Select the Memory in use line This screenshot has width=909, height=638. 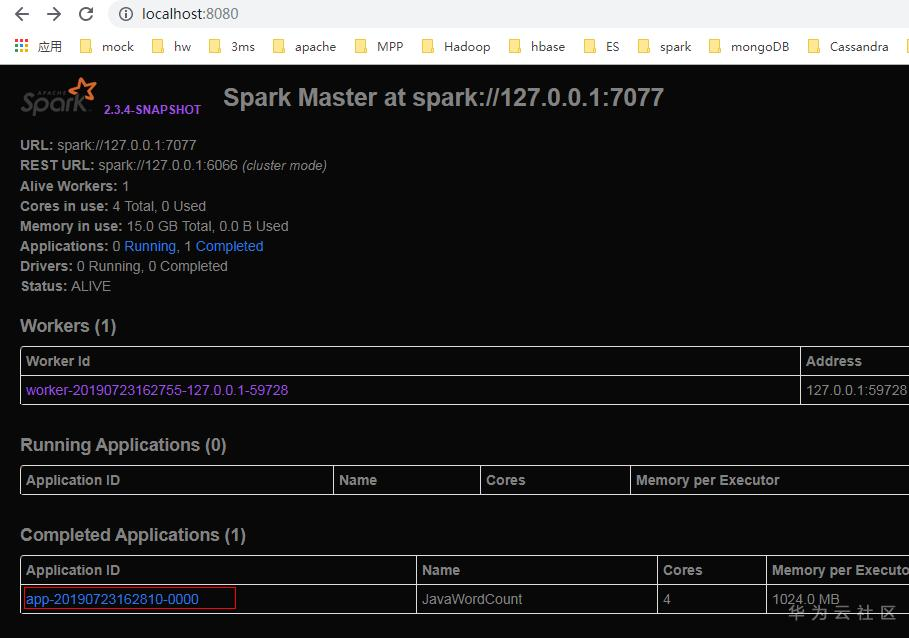coord(154,226)
